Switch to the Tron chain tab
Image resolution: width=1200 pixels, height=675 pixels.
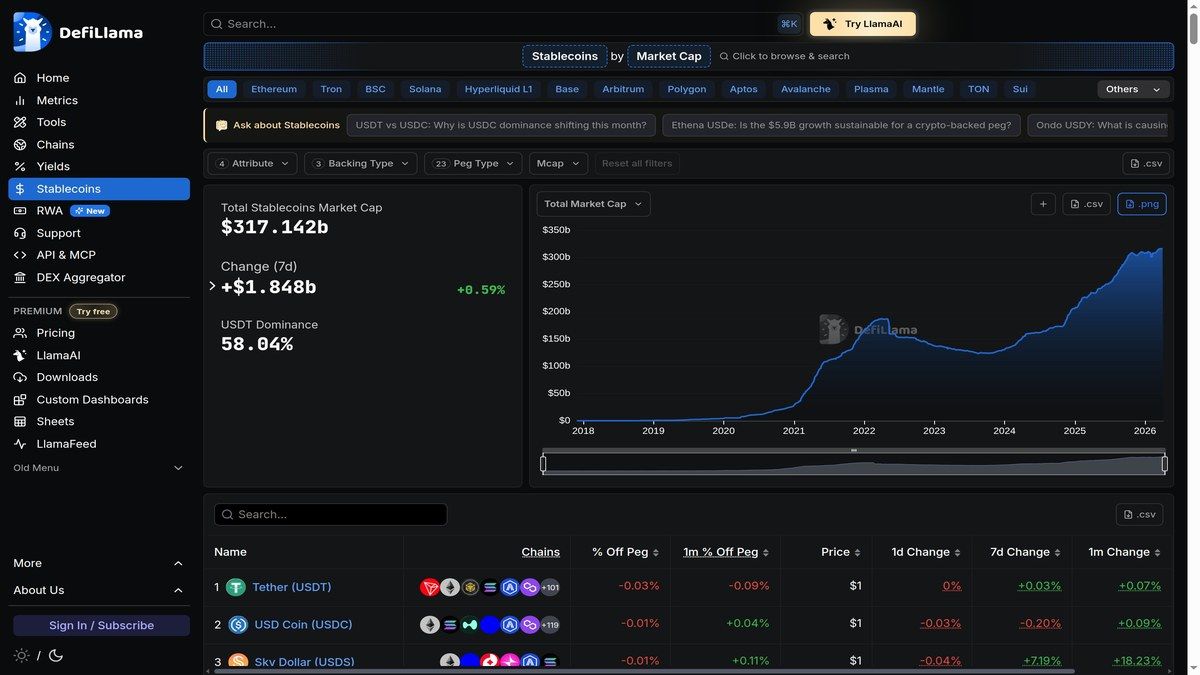point(331,88)
